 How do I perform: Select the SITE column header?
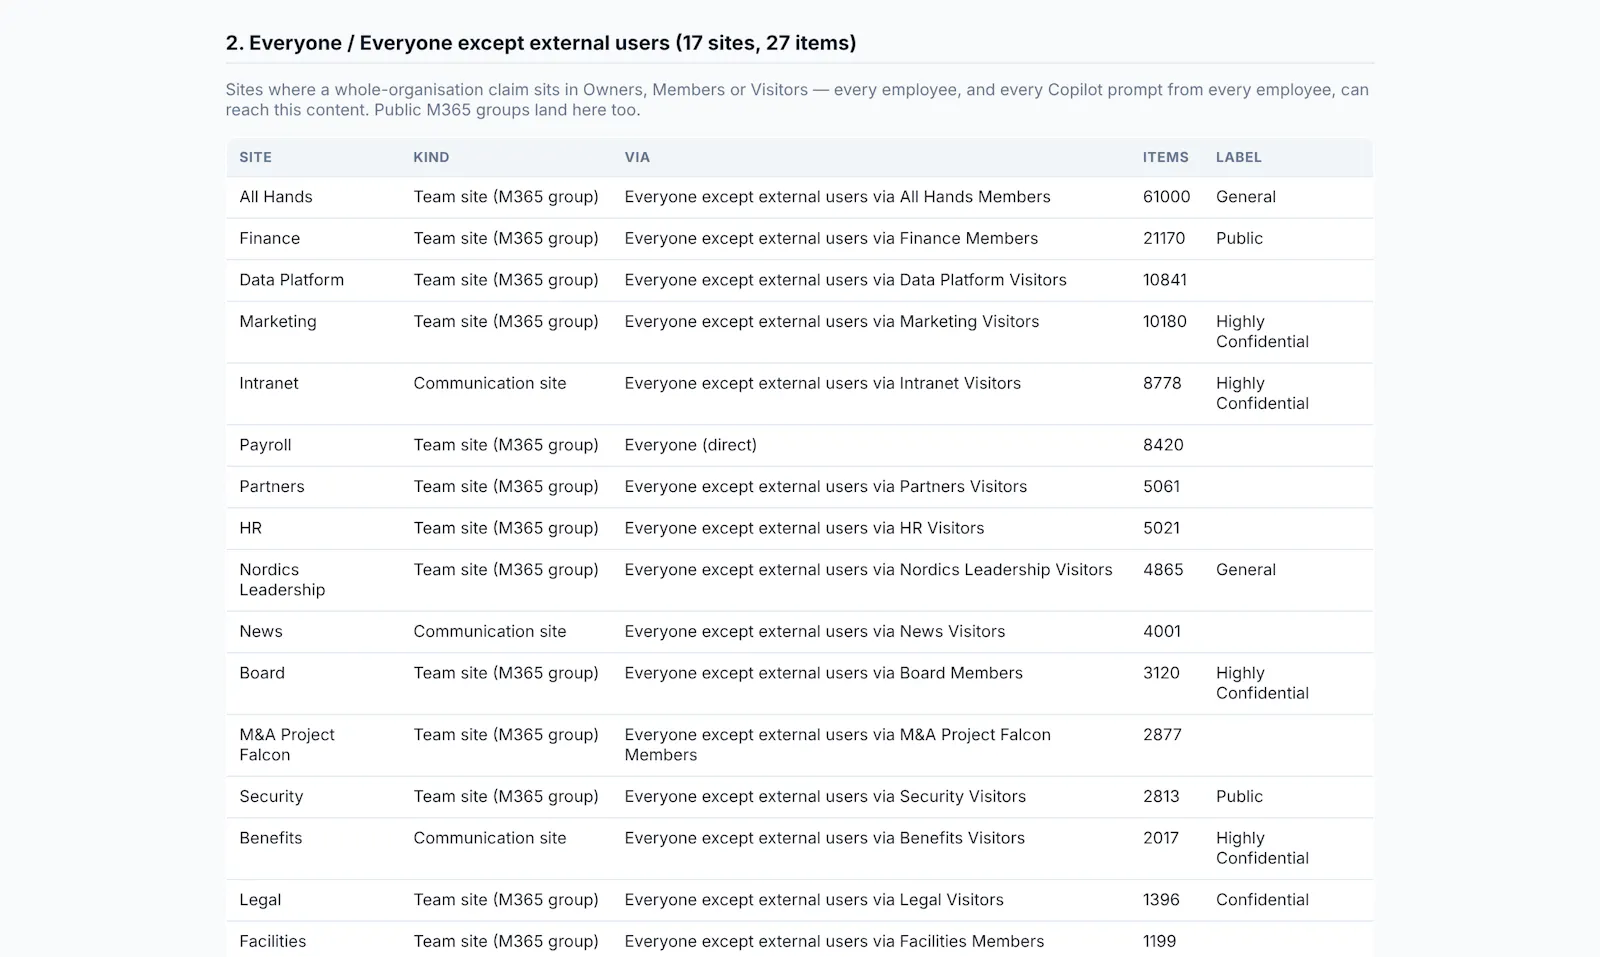[x=255, y=157]
